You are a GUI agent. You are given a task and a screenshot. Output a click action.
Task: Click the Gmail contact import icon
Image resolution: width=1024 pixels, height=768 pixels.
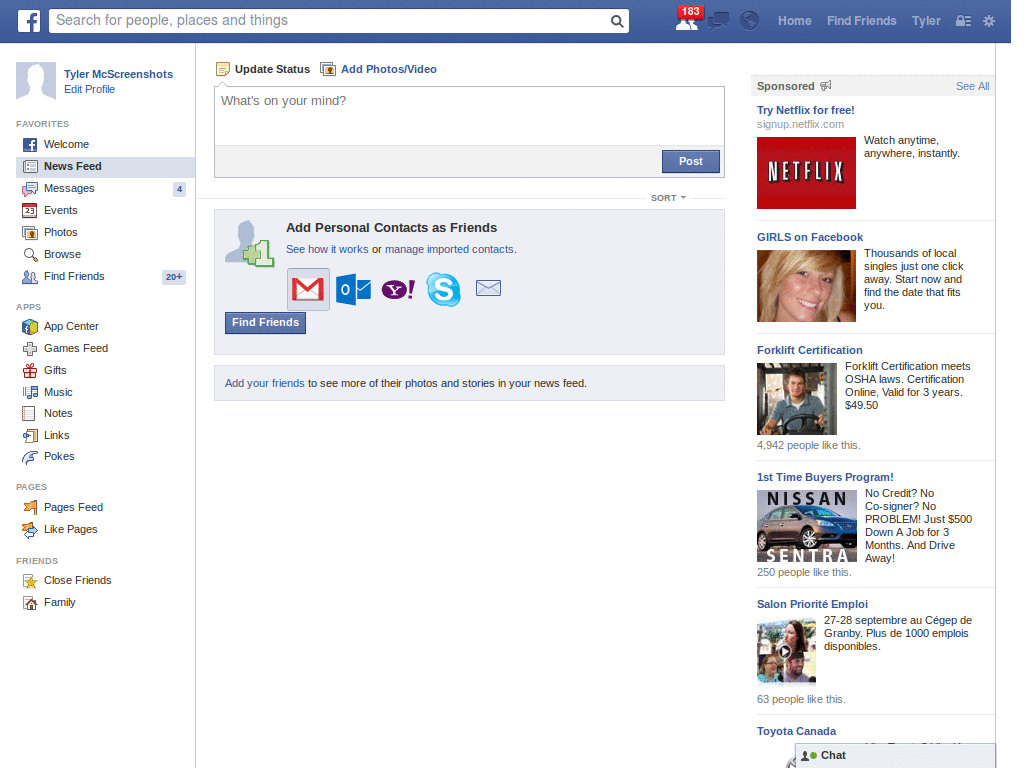308,289
